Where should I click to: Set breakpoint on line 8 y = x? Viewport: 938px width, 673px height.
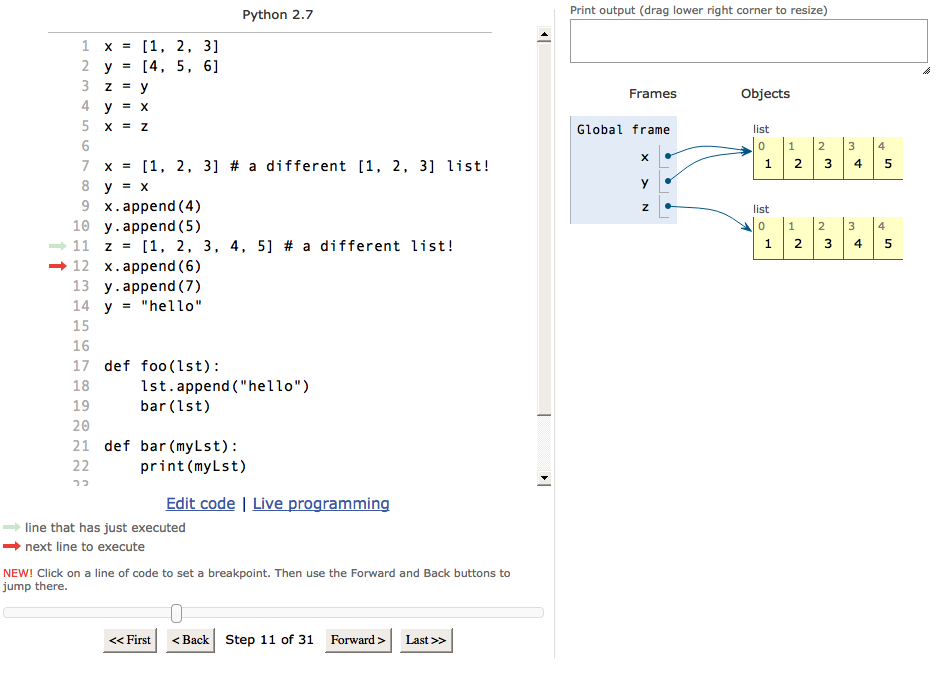click(x=126, y=186)
